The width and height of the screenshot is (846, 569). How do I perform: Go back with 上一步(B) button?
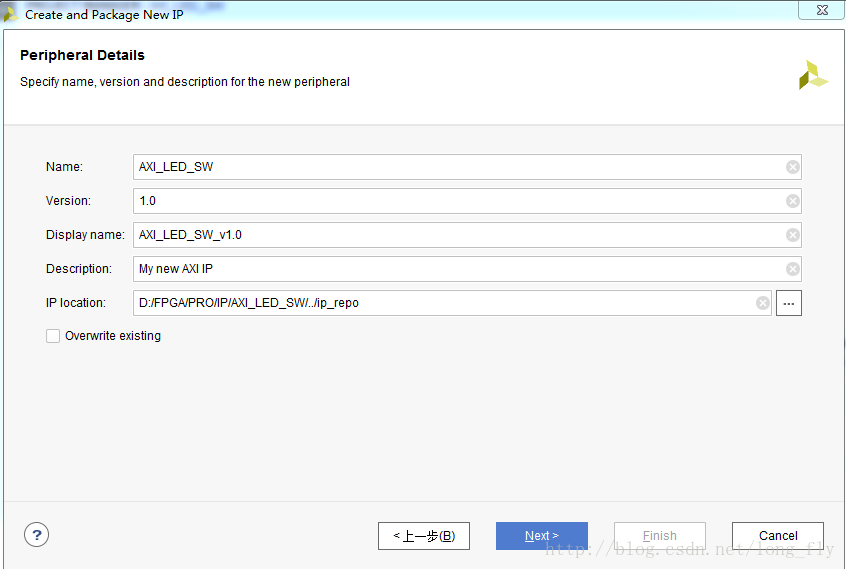(424, 536)
